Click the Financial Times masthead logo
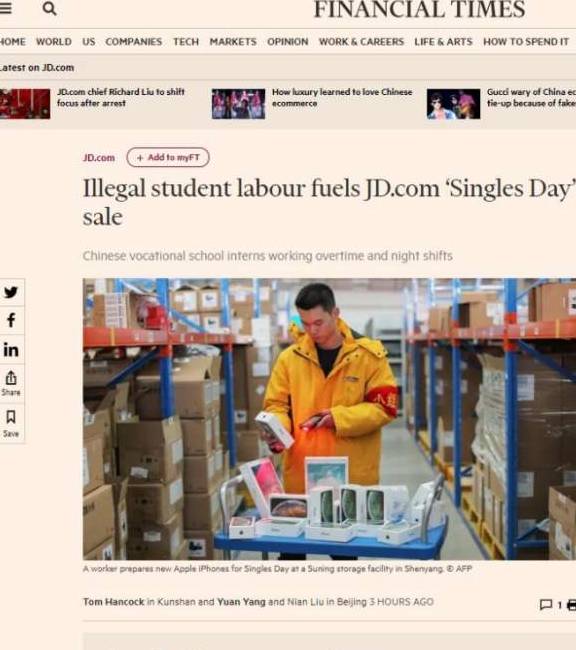Viewport: 576px width, 650px height. pos(420,9)
